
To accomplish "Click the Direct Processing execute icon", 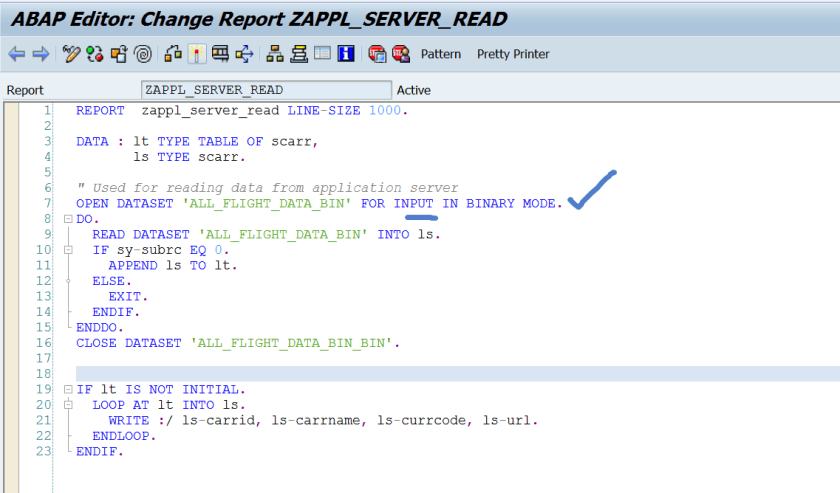I will [x=220, y=54].
